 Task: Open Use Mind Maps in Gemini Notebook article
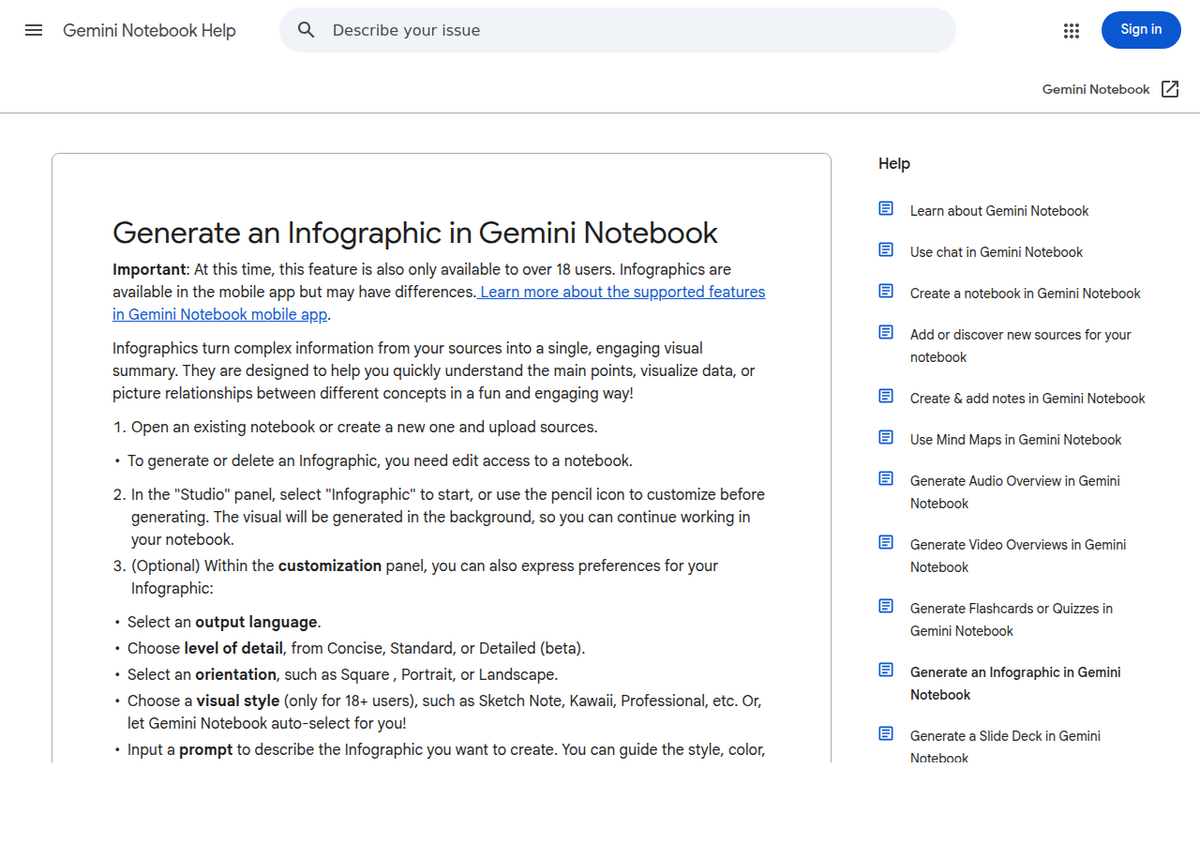(x=1016, y=439)
